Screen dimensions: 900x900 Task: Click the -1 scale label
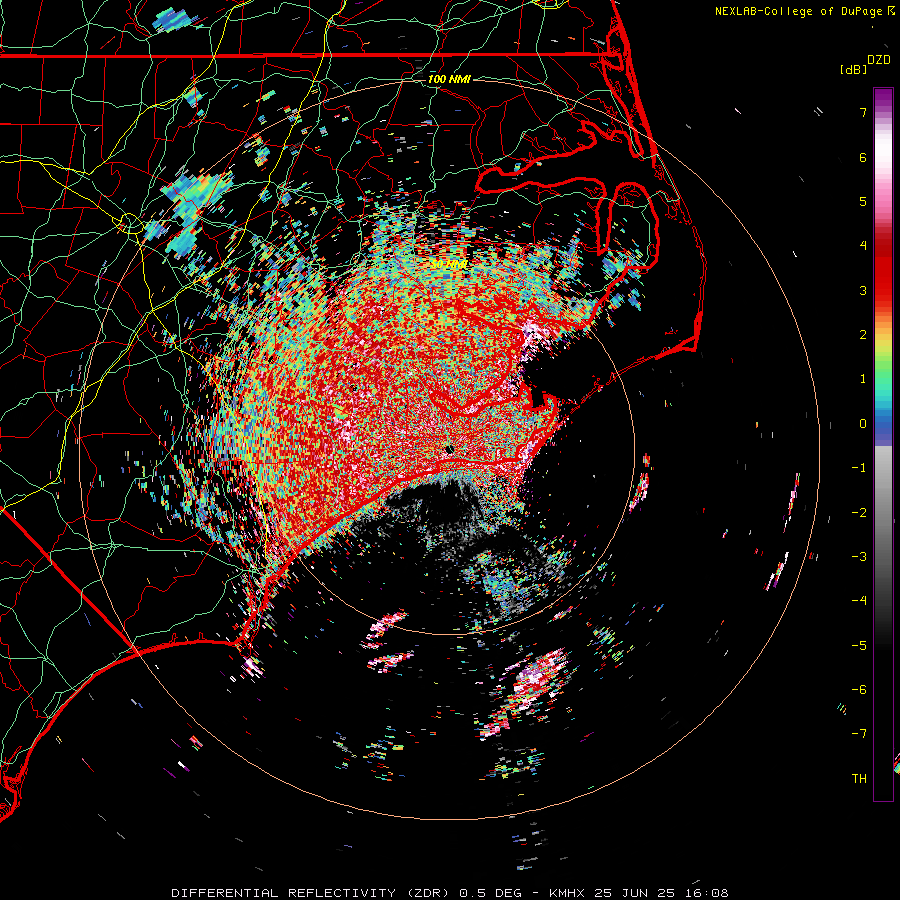859,468
